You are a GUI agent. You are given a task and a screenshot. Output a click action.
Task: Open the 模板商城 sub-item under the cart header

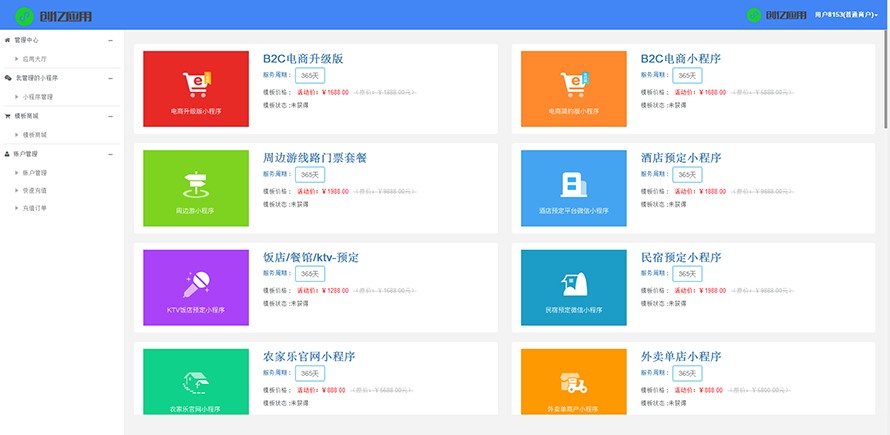point(35,135)
